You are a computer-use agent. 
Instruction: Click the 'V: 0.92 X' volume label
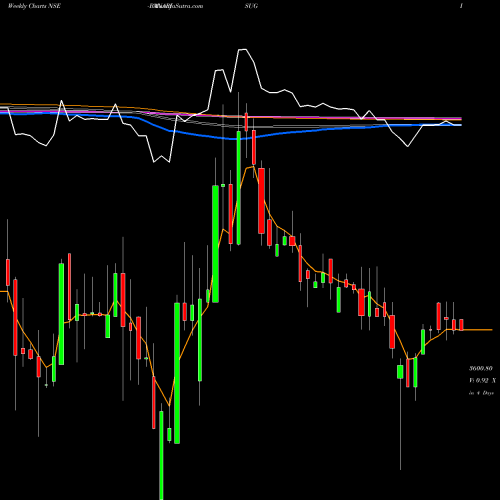(482, 380)
